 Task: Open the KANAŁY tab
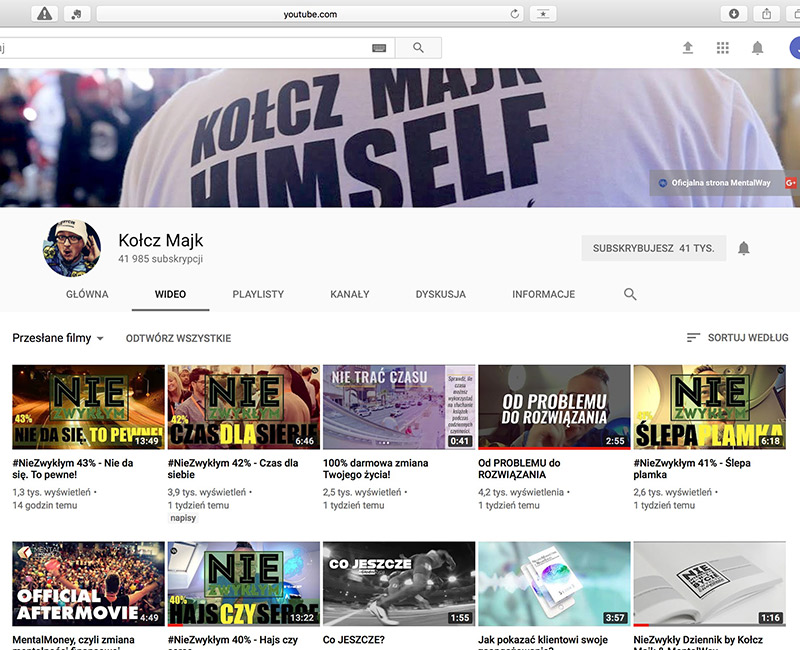click(349, 294)
